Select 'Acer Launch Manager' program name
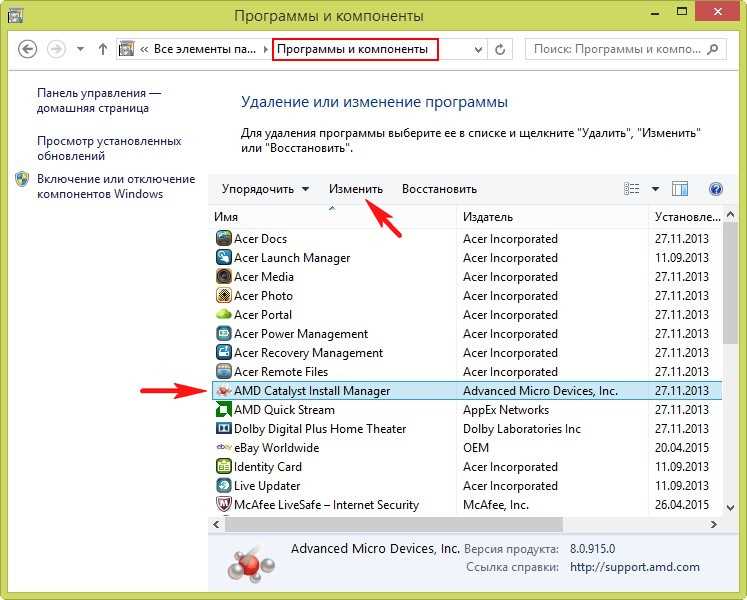The width and height of the screenshot is (747, 600). 292,258
